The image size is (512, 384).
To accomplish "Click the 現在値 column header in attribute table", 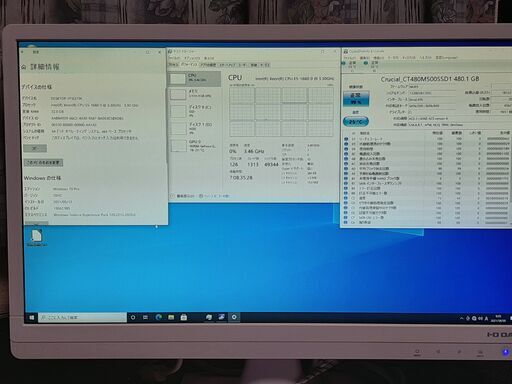I will coord(437,133).
